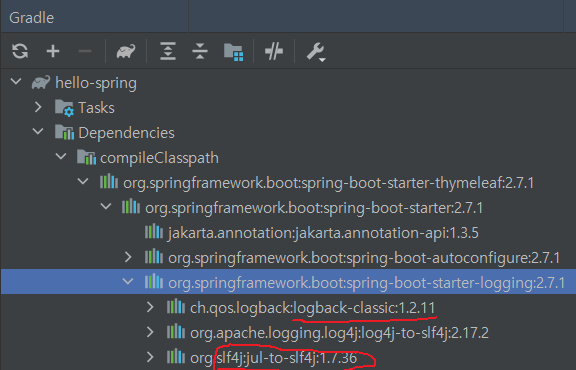Click the Dependencies folder icon
This screenshot has height=370, width=576.
[64, 132]
